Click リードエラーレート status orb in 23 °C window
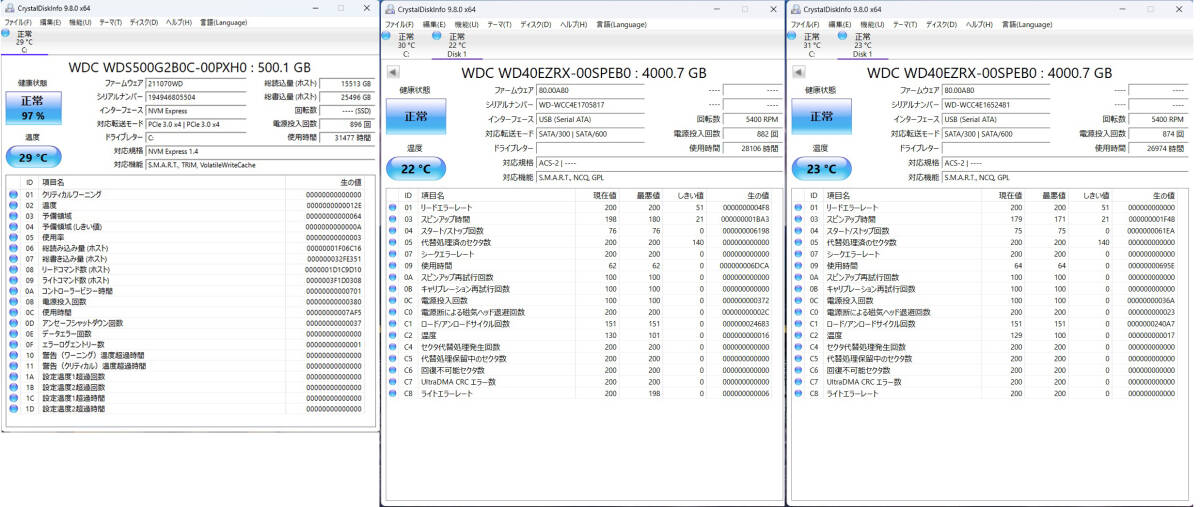Image resolution: width=1200 pixels, height=507 pixels. click(x=798, y=207)
